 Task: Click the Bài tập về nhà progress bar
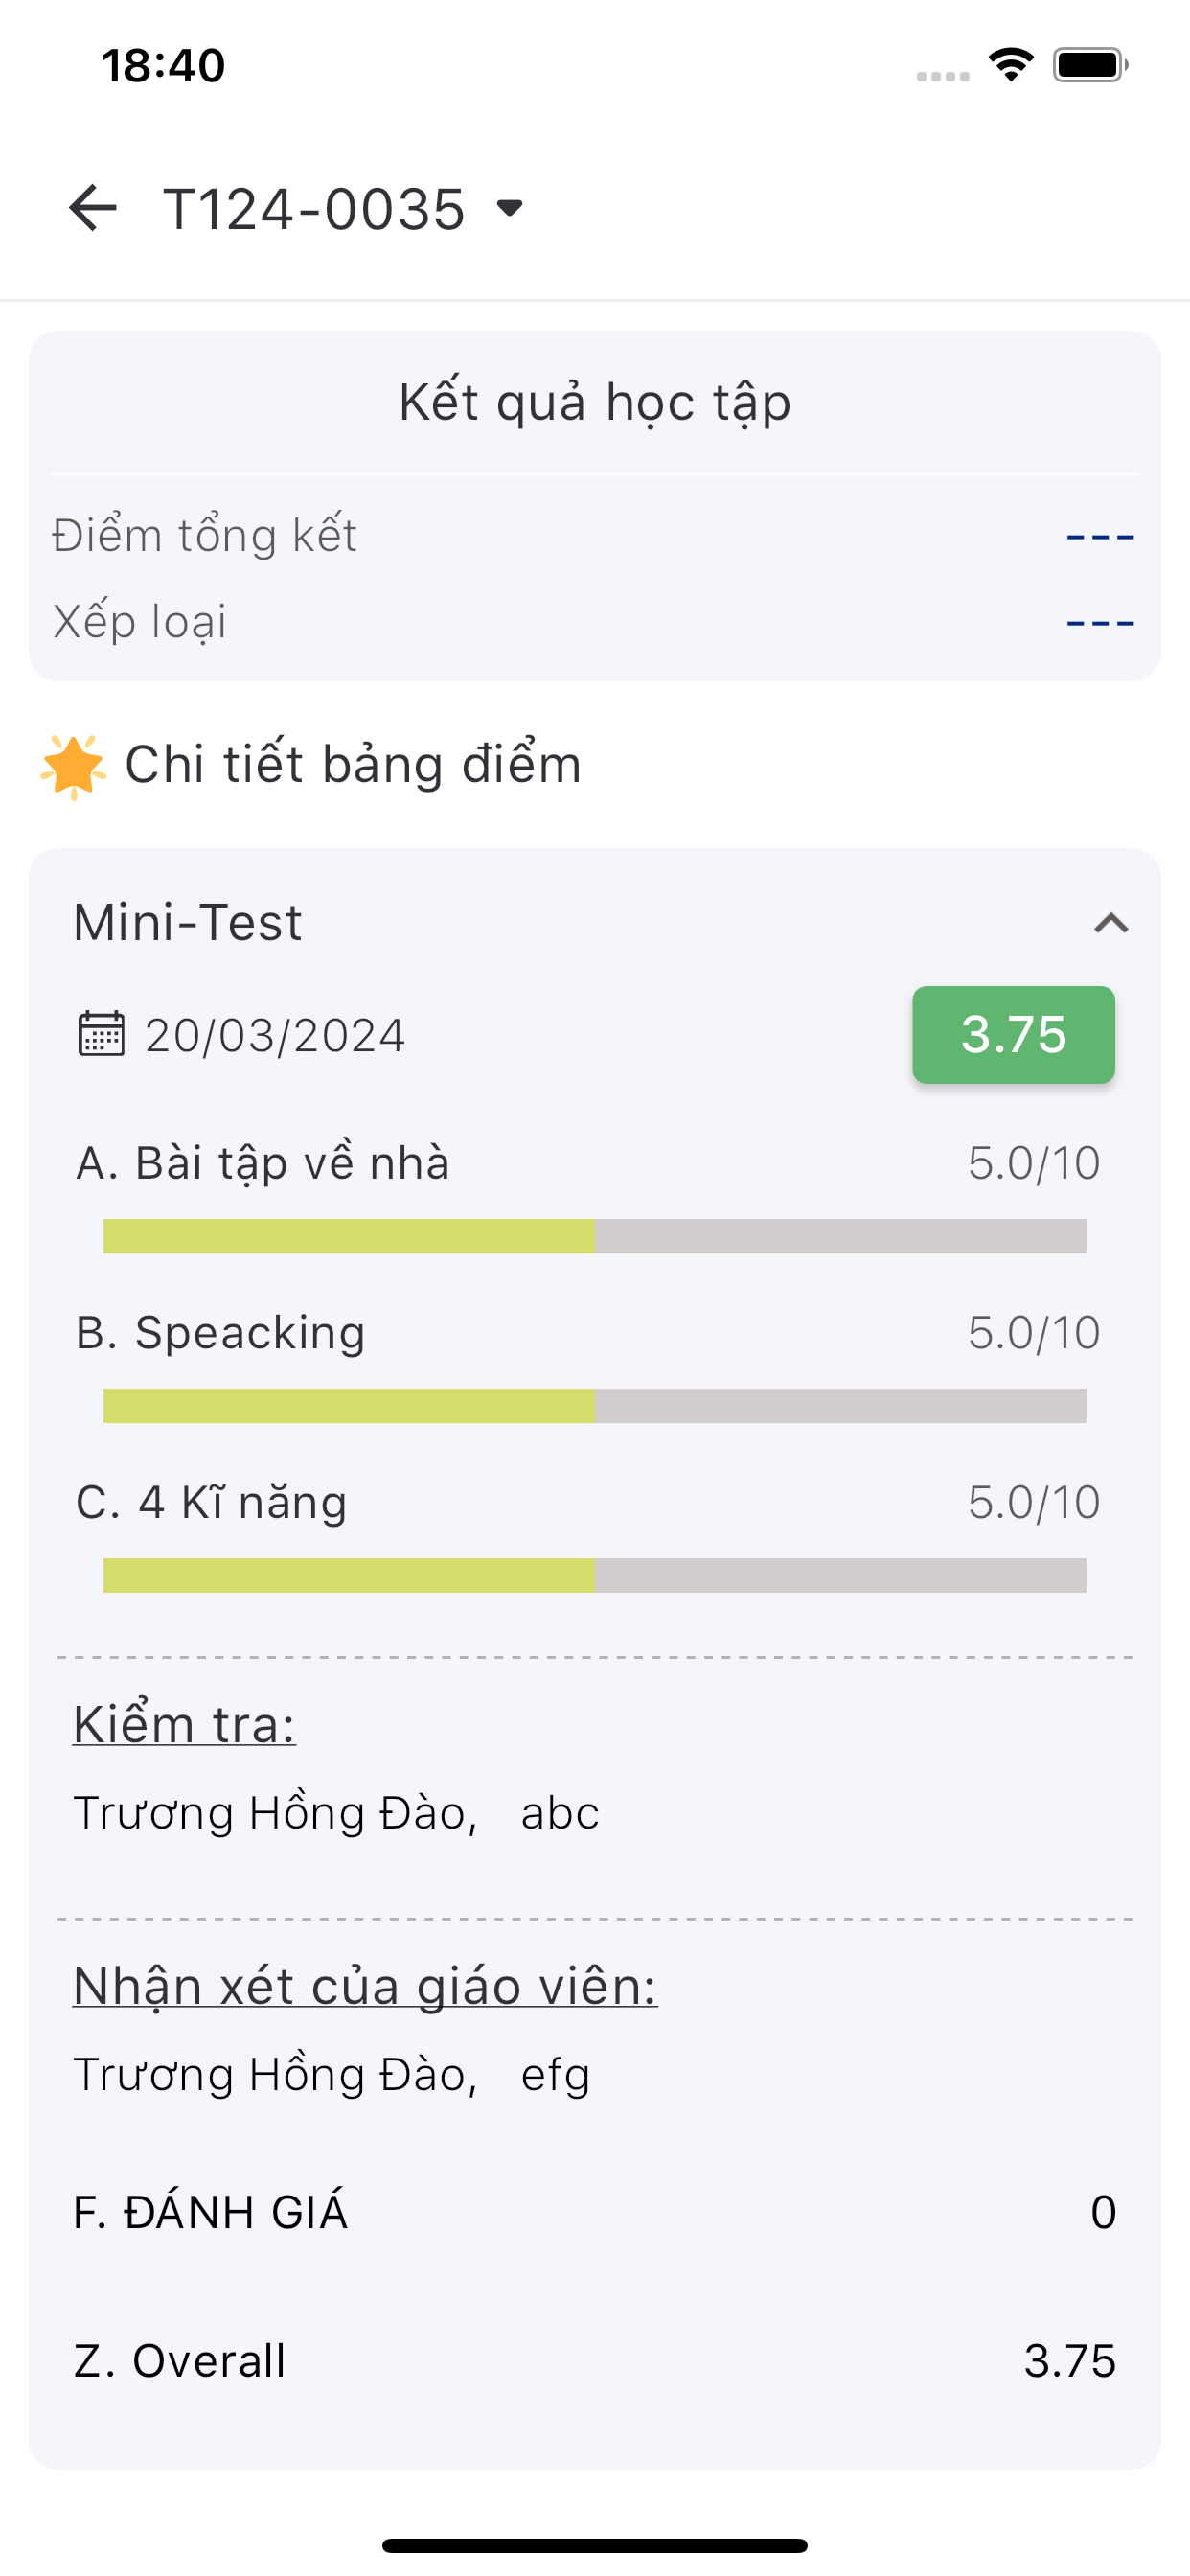tap(595, 1236)
